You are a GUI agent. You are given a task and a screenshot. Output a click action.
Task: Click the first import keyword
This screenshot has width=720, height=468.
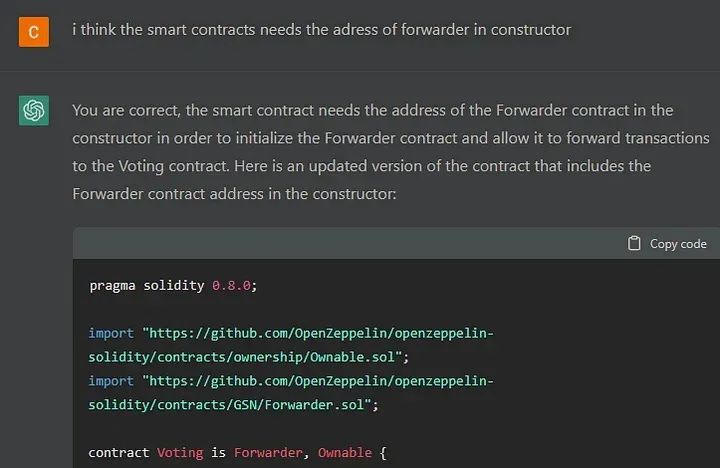click(x=111, y=333)
